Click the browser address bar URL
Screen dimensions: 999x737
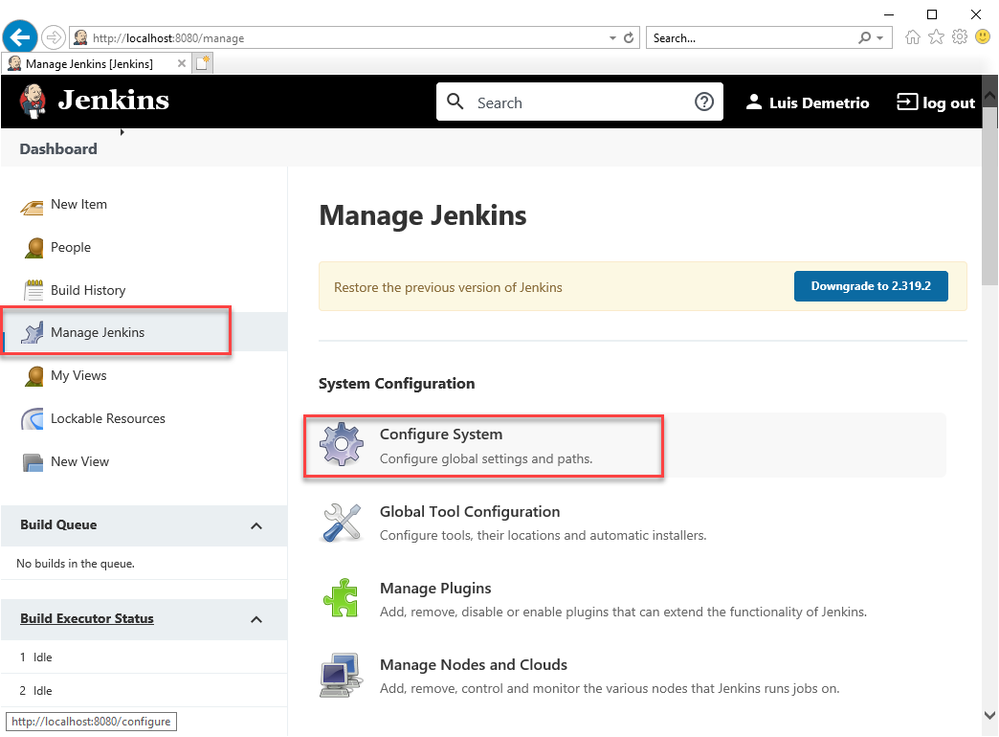[168, 38]
